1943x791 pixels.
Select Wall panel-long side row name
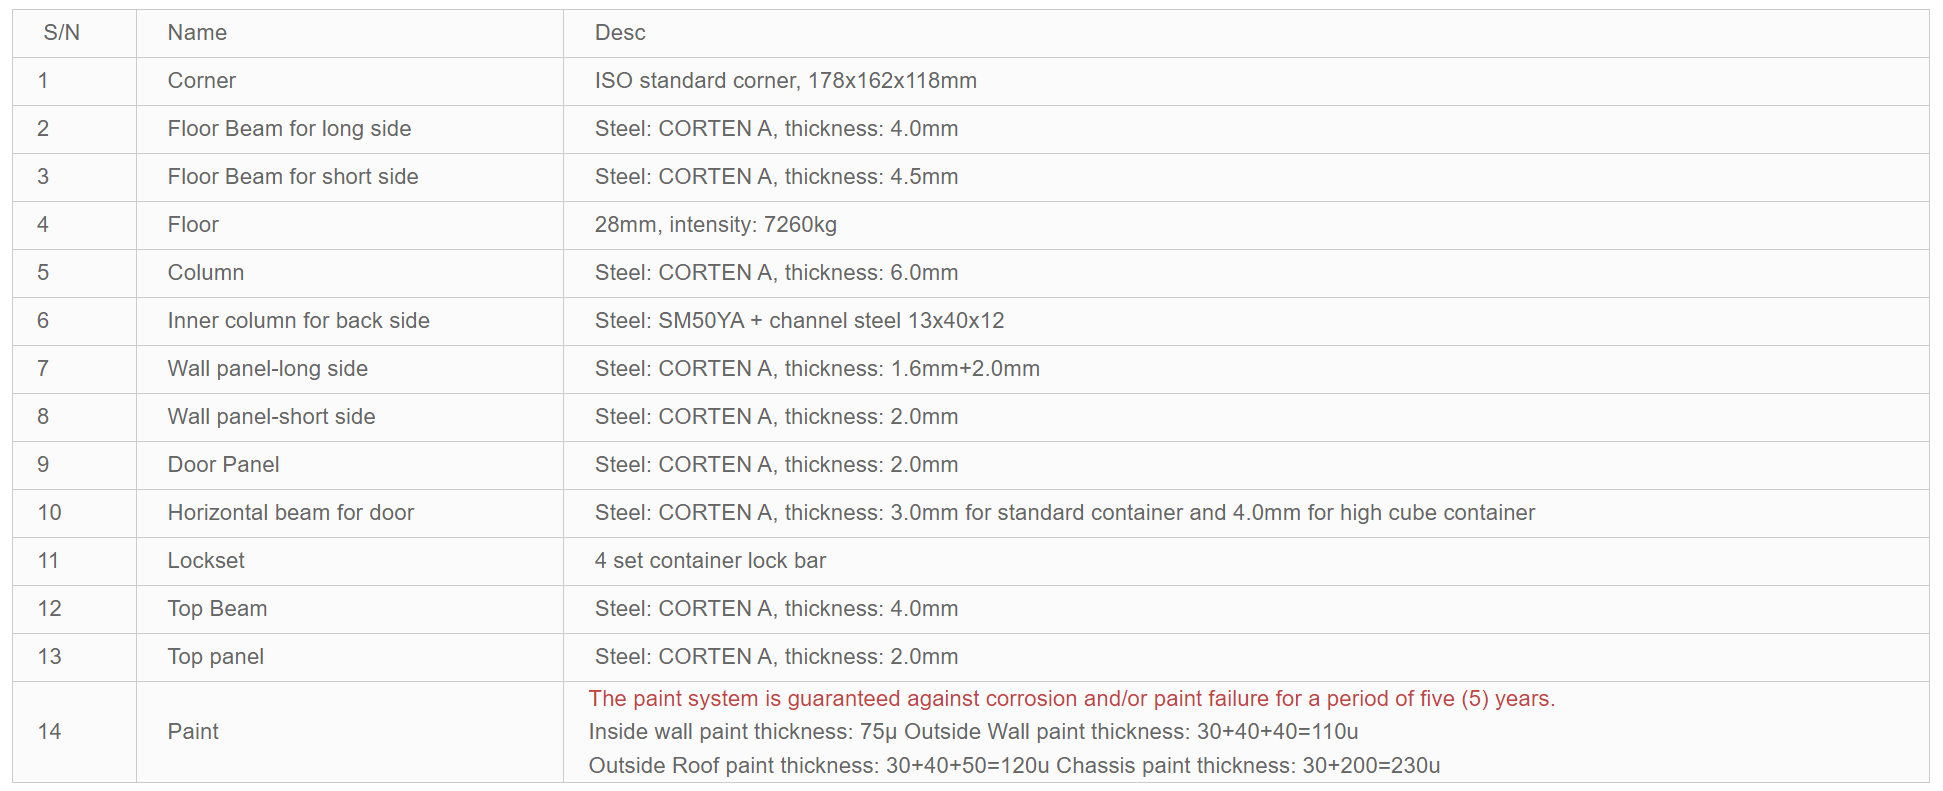(267, 369)
